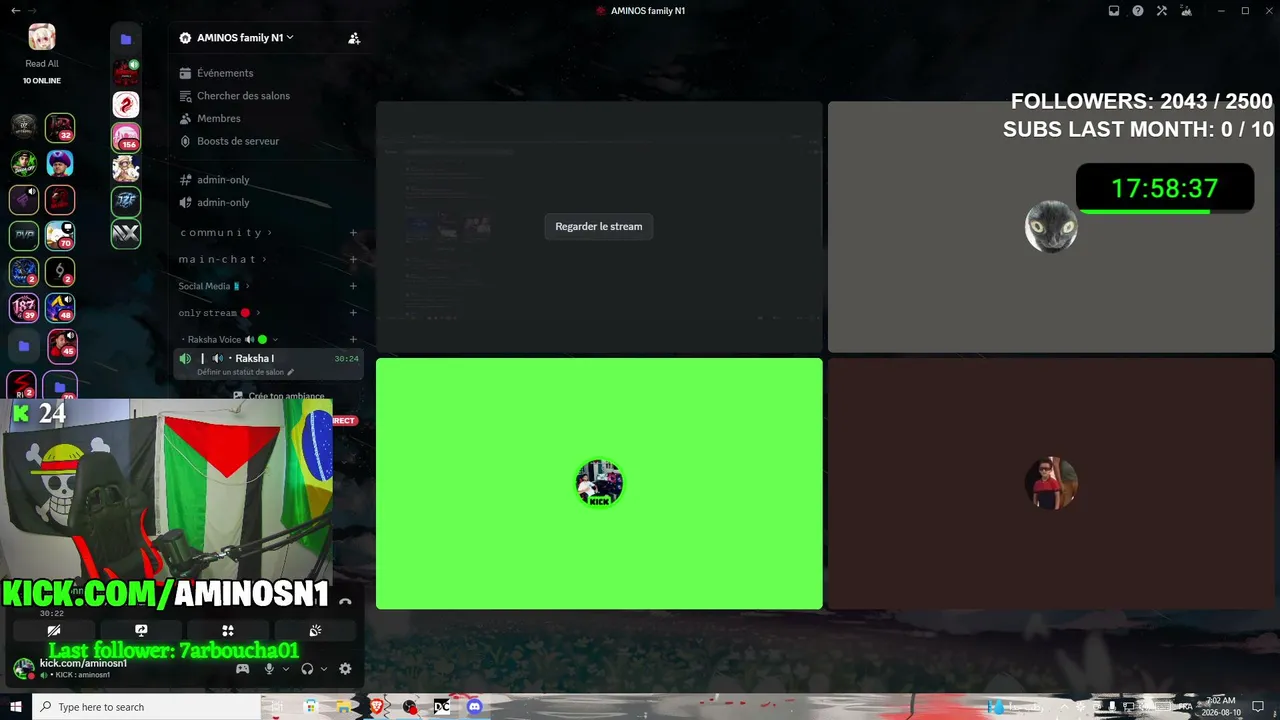Open the server icon with the 156 badge
Screen dimensions: 1280x720
(x=126, y=136)
